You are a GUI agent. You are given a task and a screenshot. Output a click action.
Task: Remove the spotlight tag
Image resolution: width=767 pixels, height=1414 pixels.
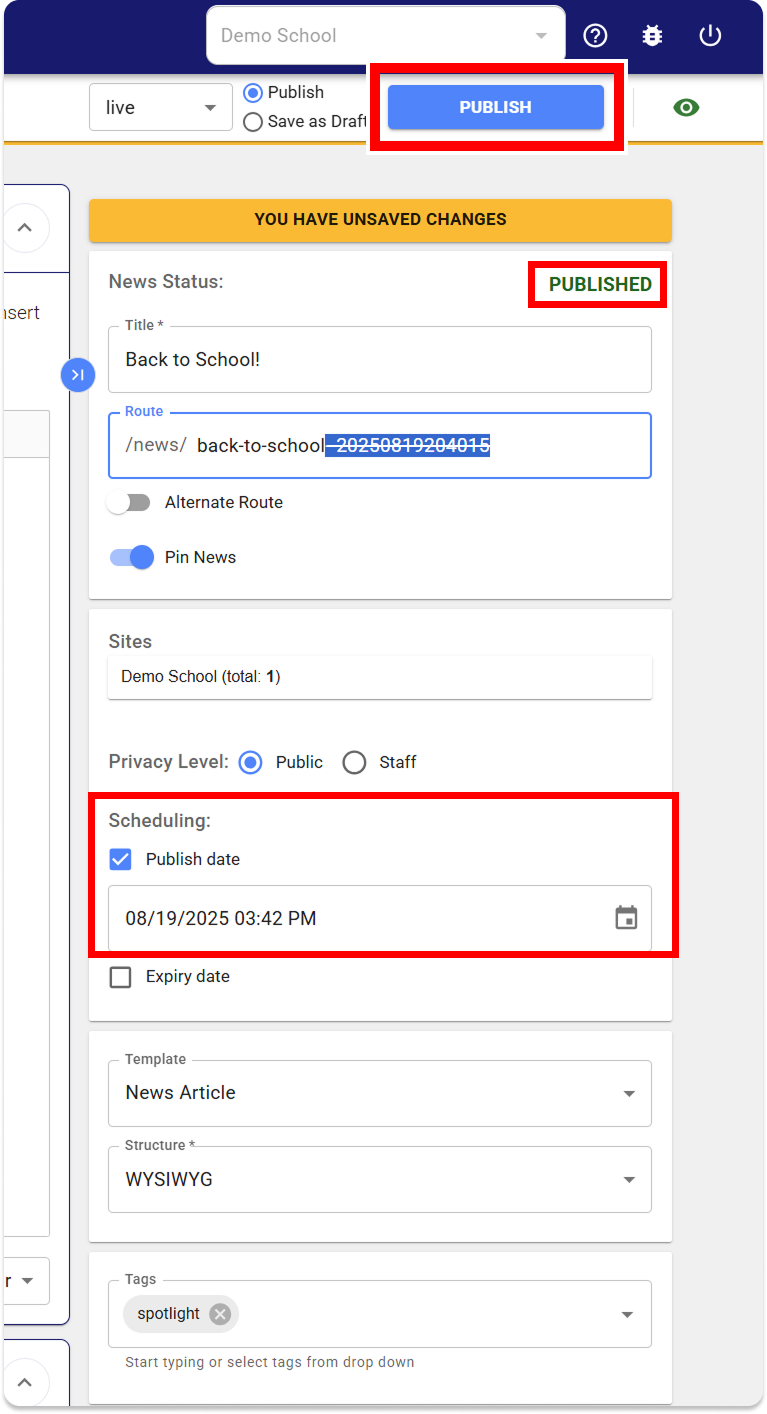[220, 1314]
